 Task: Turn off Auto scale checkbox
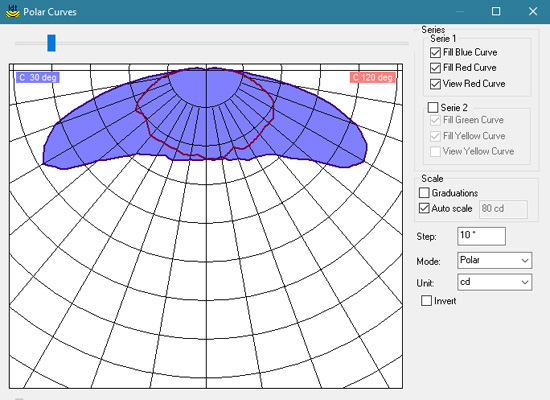click(x=424, y=208)
